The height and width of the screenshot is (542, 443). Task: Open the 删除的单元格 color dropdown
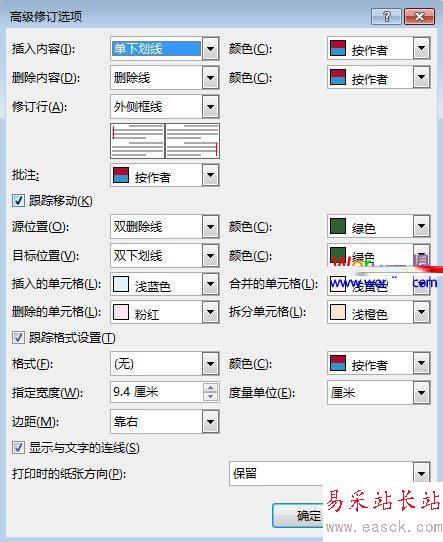pyautogui.click(x=210, y=312)
